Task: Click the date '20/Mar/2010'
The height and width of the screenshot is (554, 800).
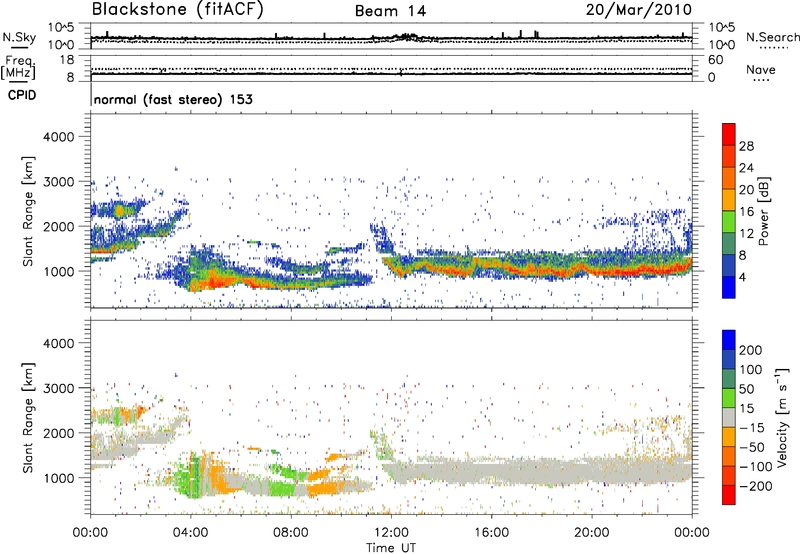Action: [639, 10]
